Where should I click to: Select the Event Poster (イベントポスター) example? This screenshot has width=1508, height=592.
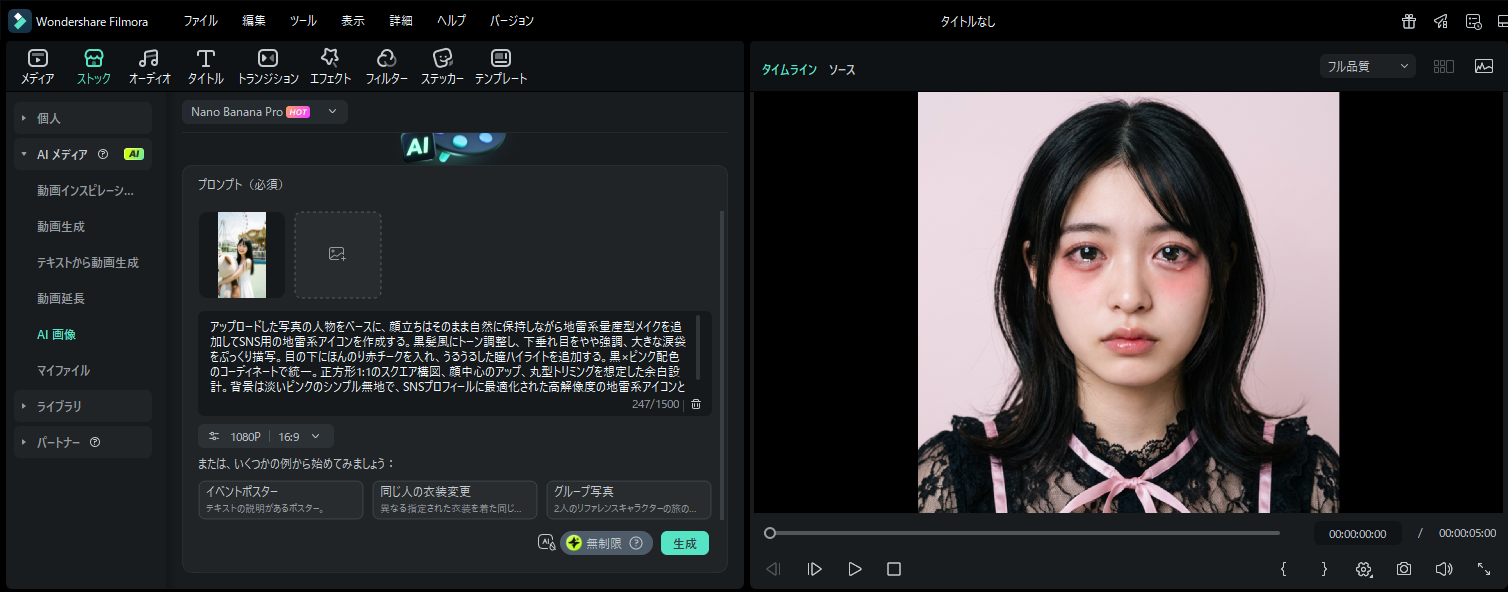click(x=281, y=499)
